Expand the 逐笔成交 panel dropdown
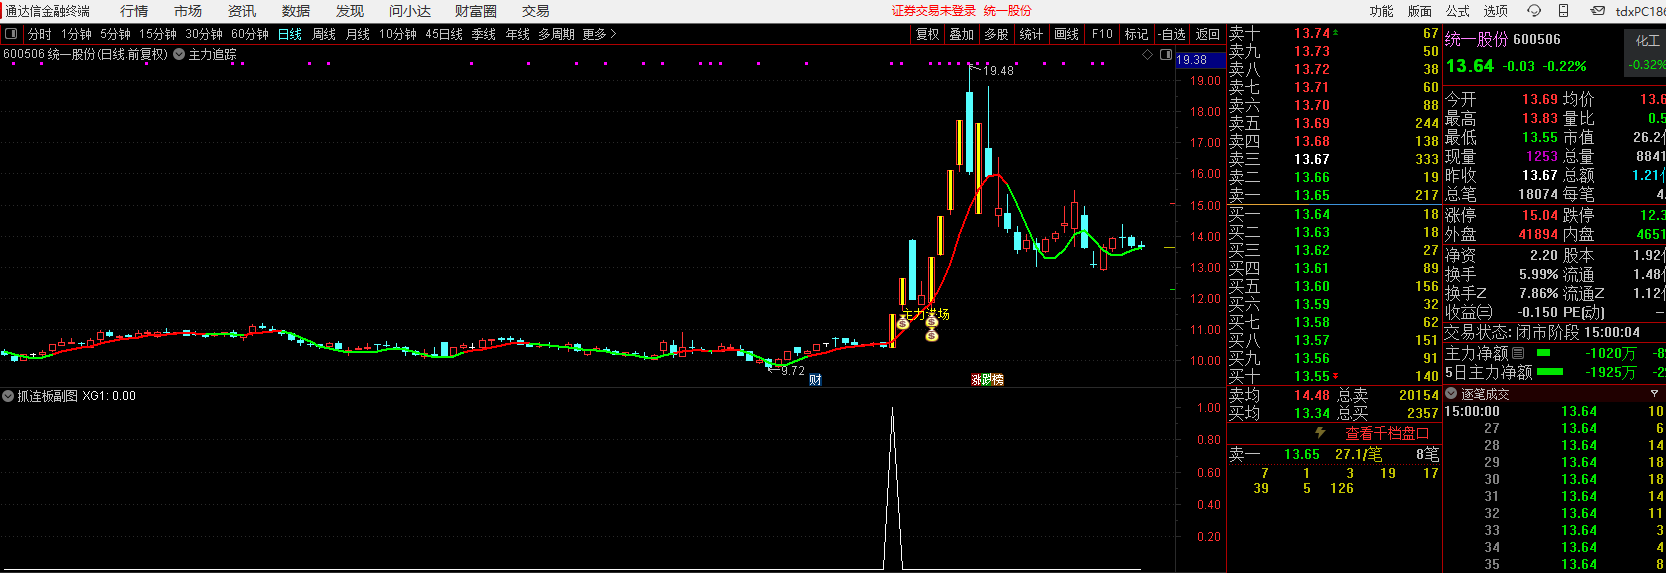The width and height of the screenshot is (1666, 573). coord(1451,394)
